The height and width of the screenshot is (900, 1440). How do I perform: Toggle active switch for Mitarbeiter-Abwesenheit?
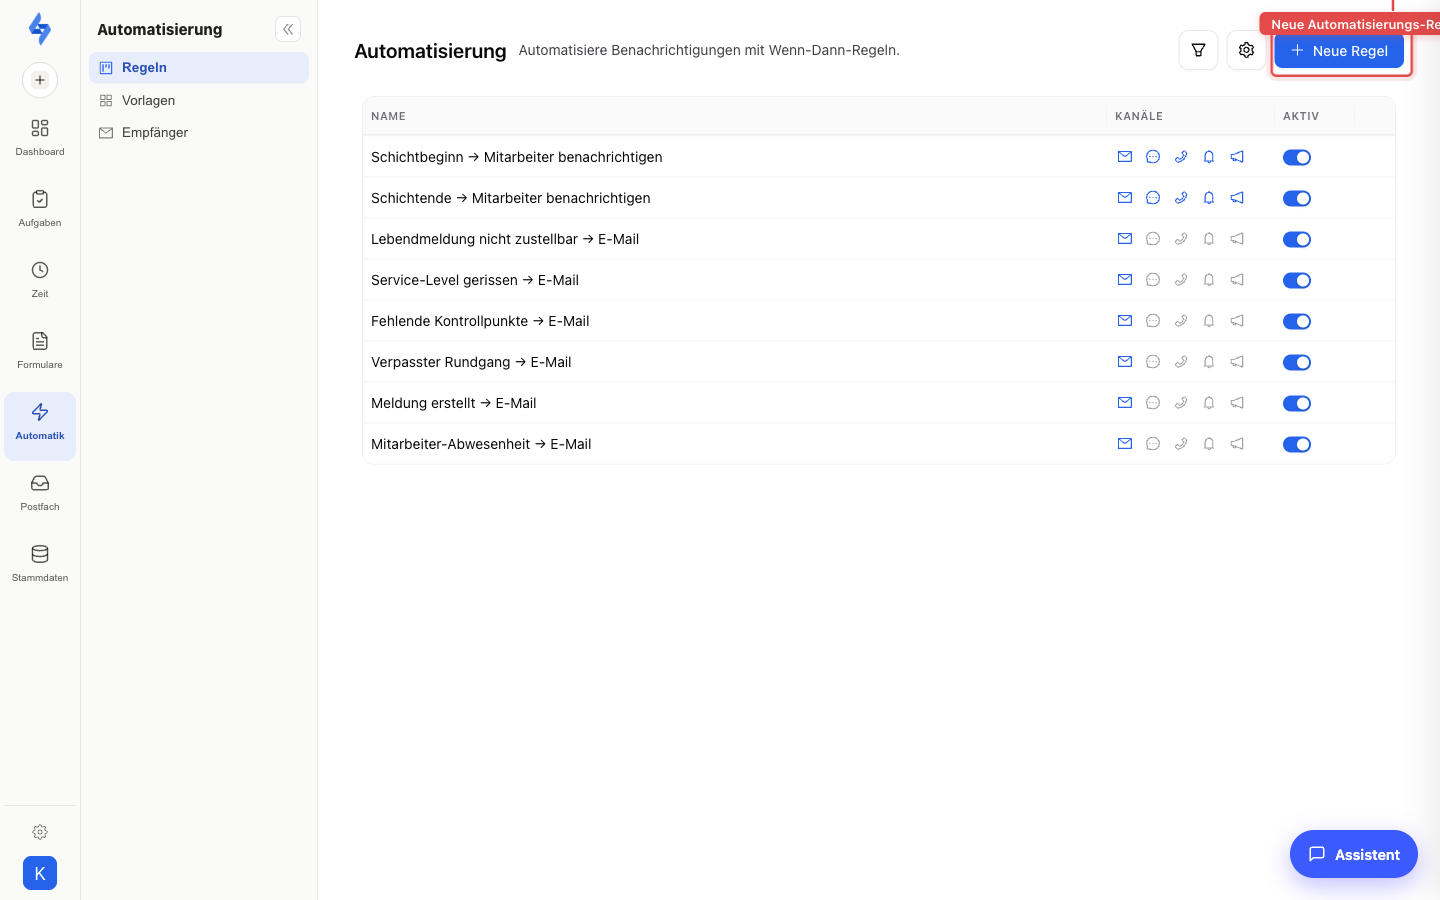1297,444
